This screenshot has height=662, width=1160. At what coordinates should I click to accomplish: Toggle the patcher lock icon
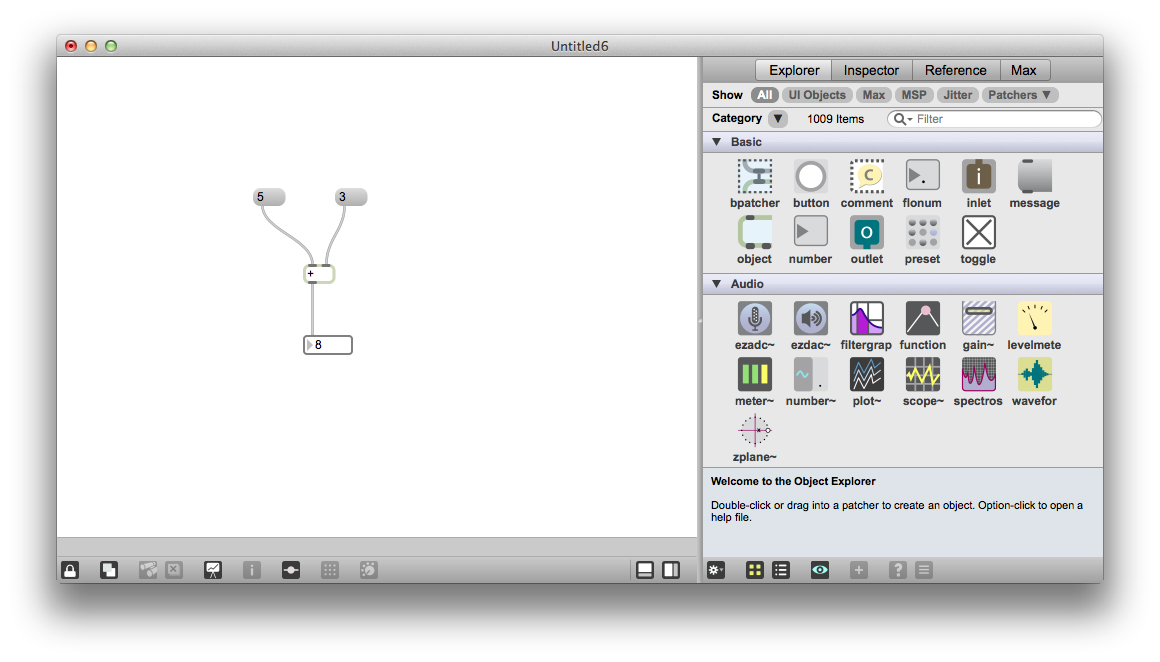70,570
